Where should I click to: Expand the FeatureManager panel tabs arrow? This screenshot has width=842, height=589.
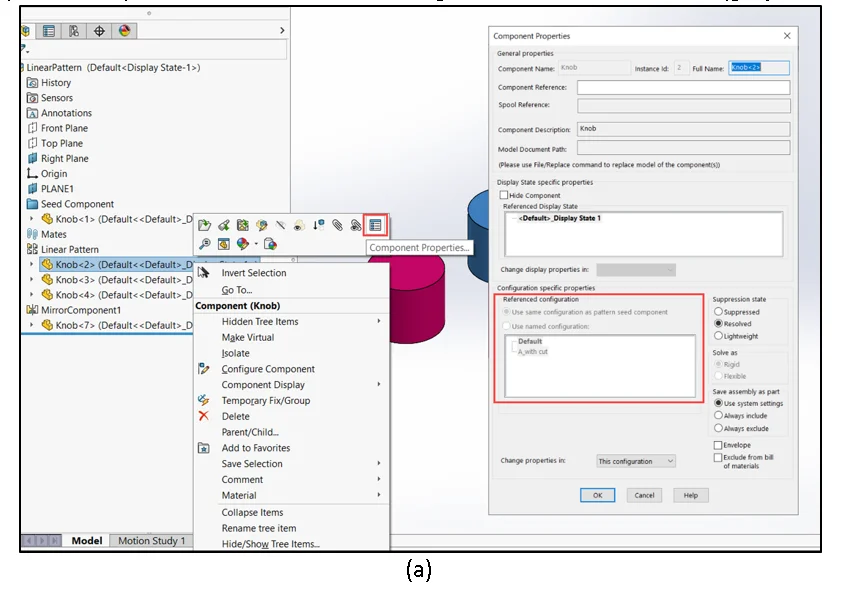click(x=282, y=31)
